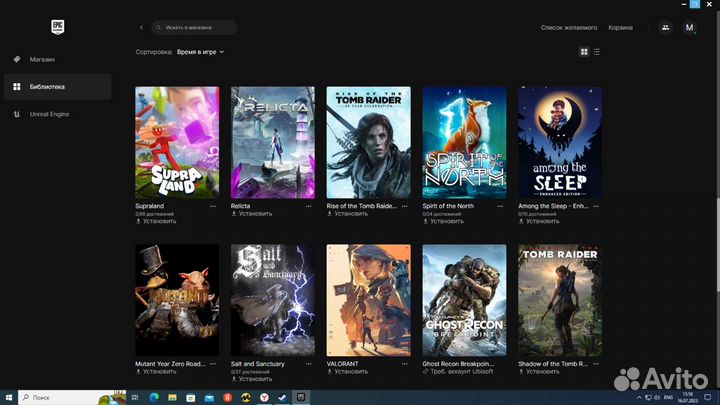Open the taskbar clock and date
This screenshot has width=720, height=405.
[x=688, y=398]
